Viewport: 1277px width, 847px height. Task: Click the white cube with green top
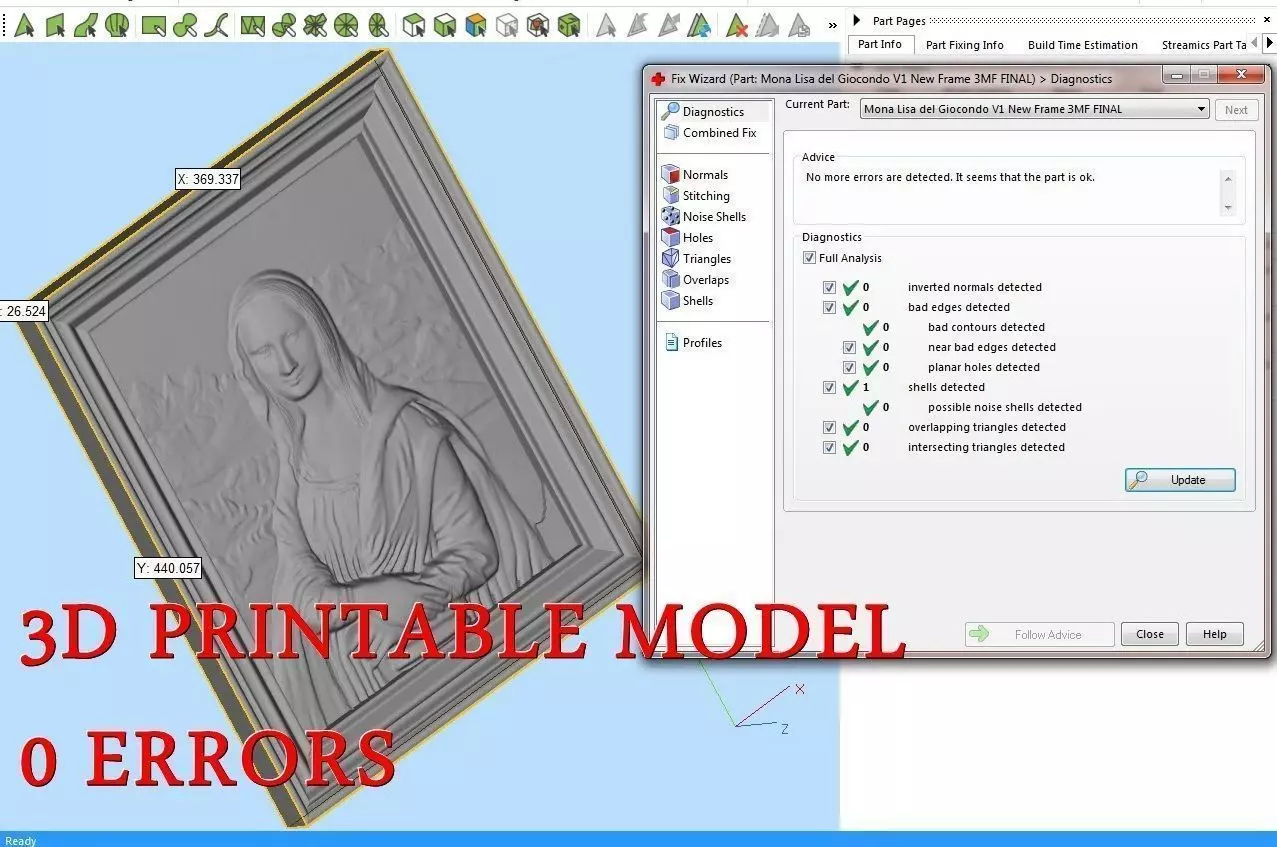coord(413,25)
